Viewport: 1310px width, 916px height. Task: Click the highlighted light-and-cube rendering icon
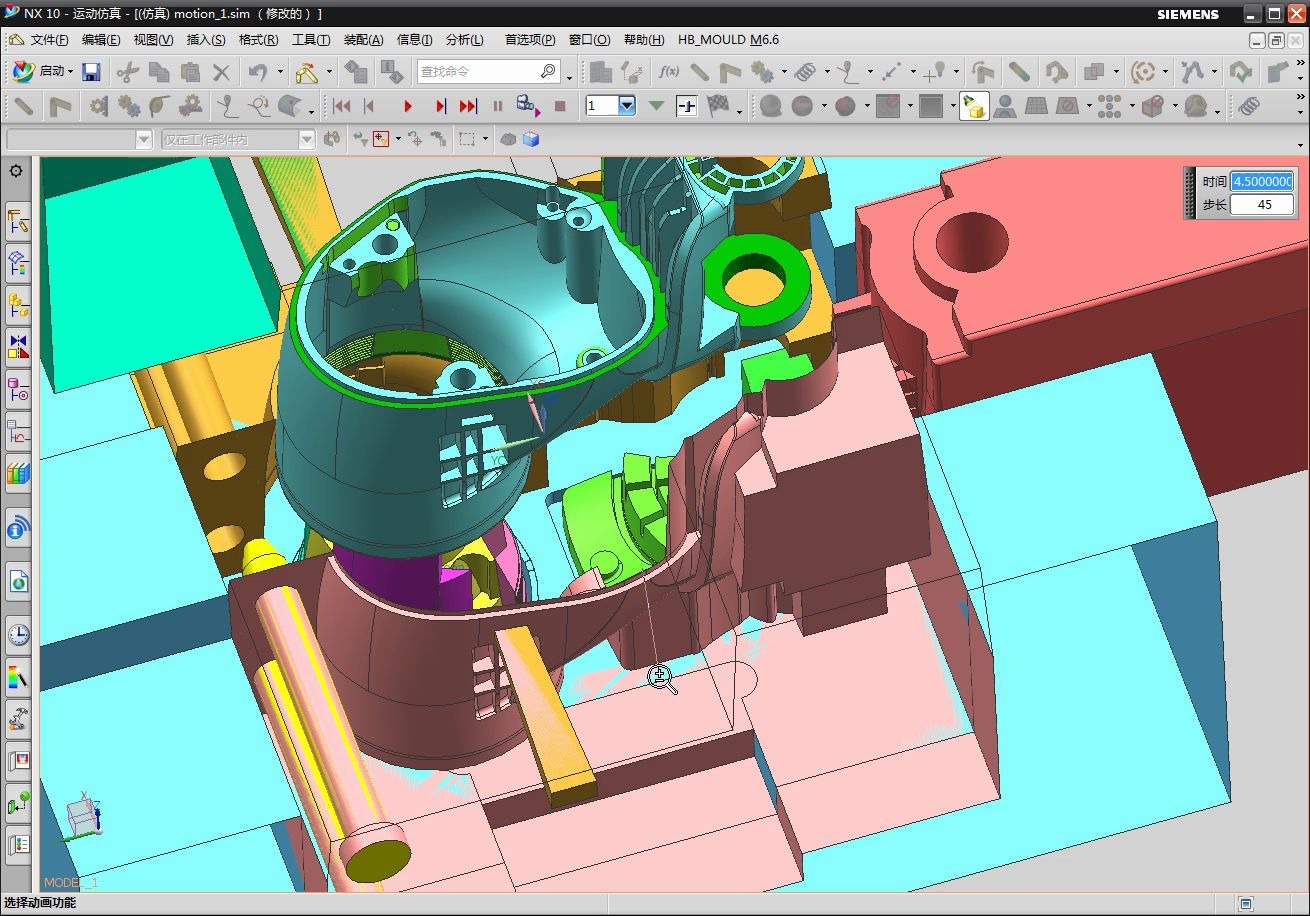(x=975, y=106)
